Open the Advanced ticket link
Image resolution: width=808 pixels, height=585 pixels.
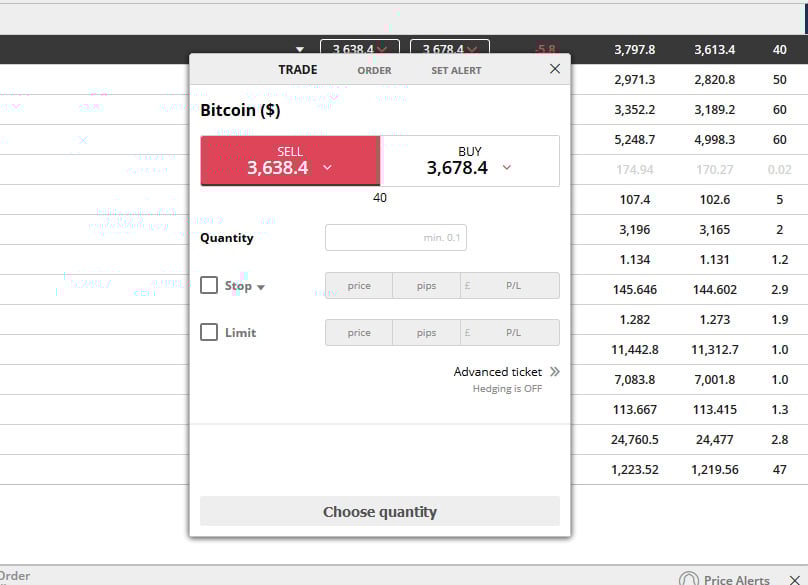point(498,372)
